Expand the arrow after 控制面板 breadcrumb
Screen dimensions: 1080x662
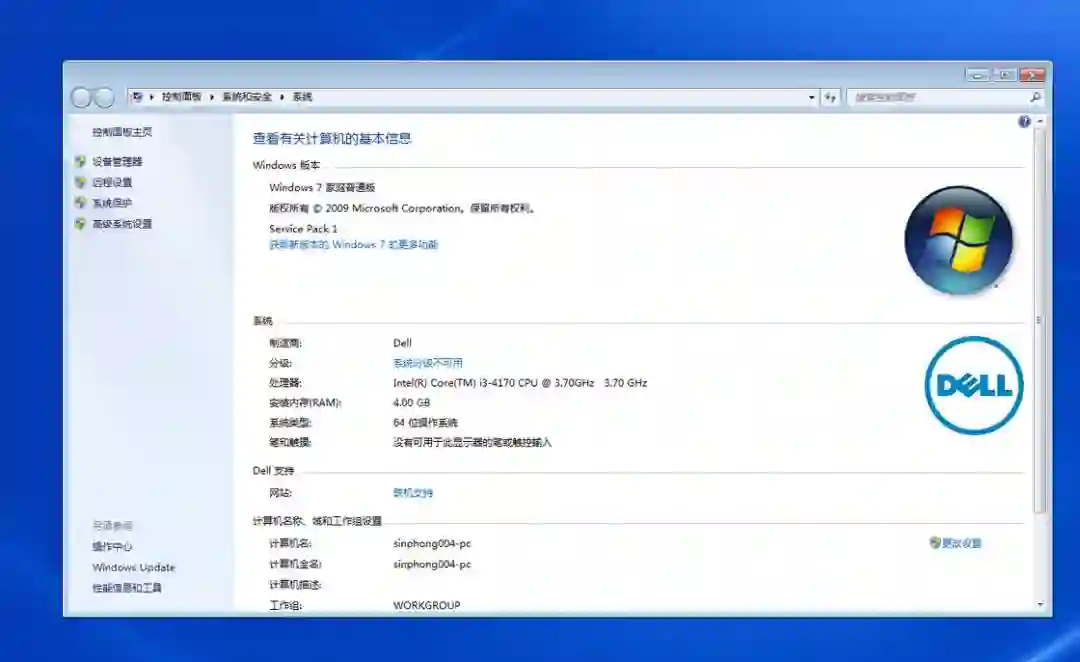(x=211, y=97)
